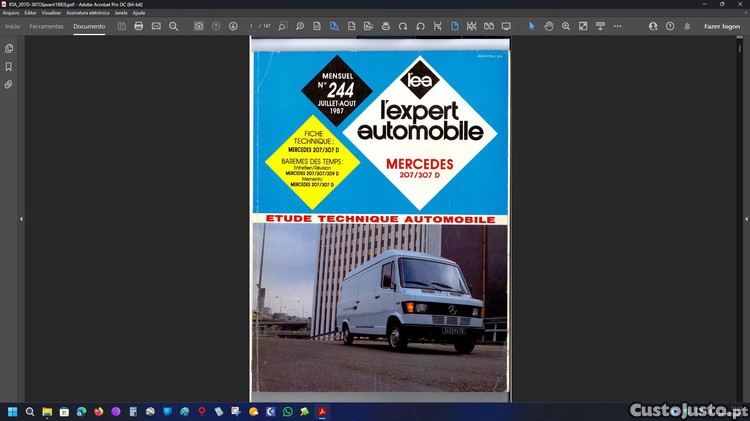Click the search magnifier in the toolbar
Image resolution: width=750 pixels, height=421 pixels.
coord(173,26)
